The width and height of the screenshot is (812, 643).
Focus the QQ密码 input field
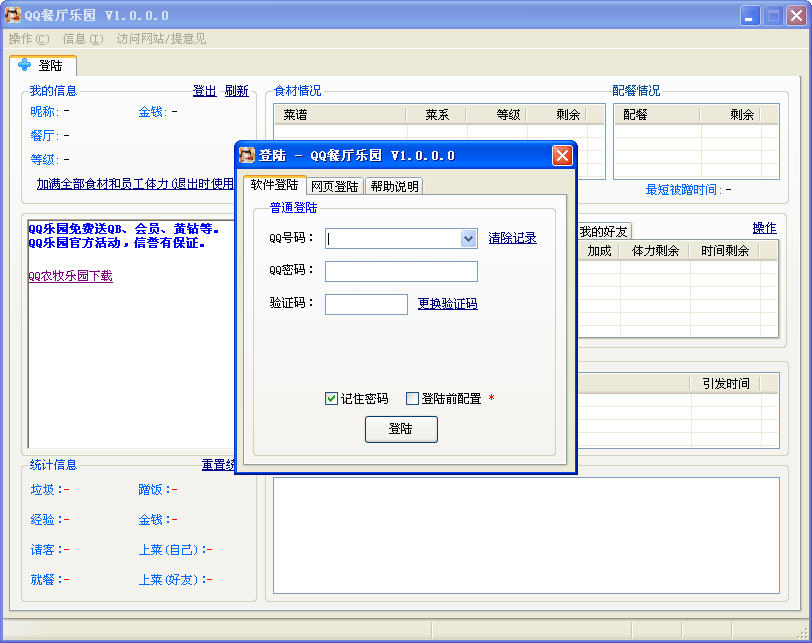(401, 271)
